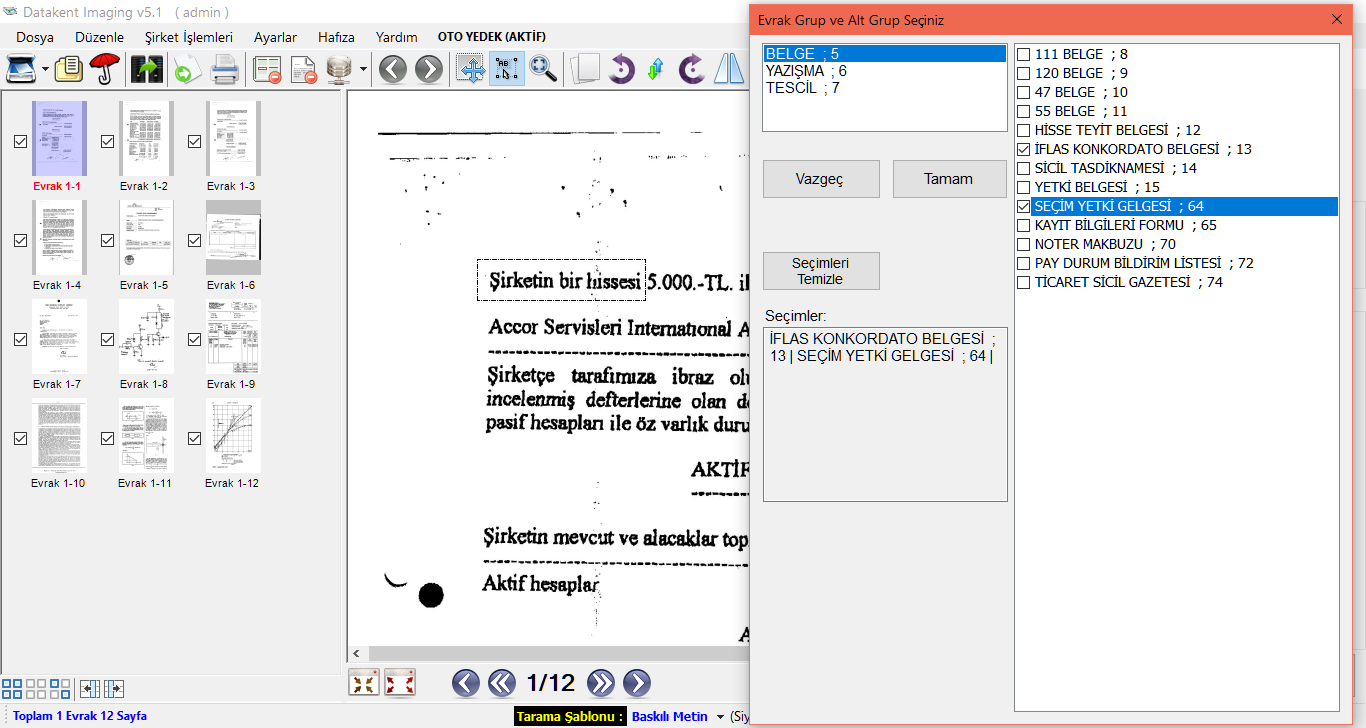Expand the database icon dropdown arrow
1366x728 pixels.
tap(363, 70)
